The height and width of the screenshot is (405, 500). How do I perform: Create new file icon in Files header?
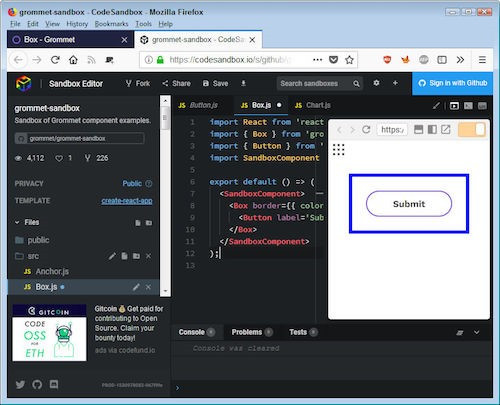pos(138,223)
